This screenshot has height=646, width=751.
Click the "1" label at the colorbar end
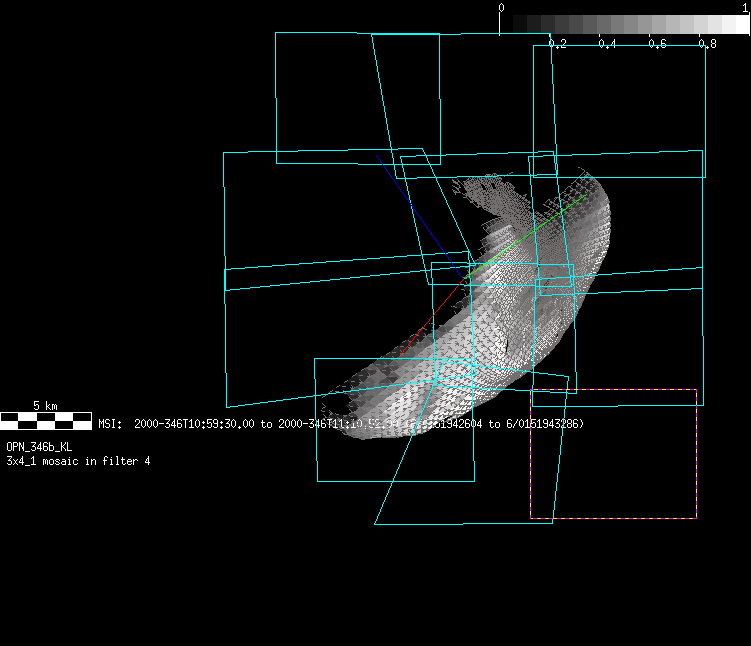pyautogui.click(x=745, y=8)
